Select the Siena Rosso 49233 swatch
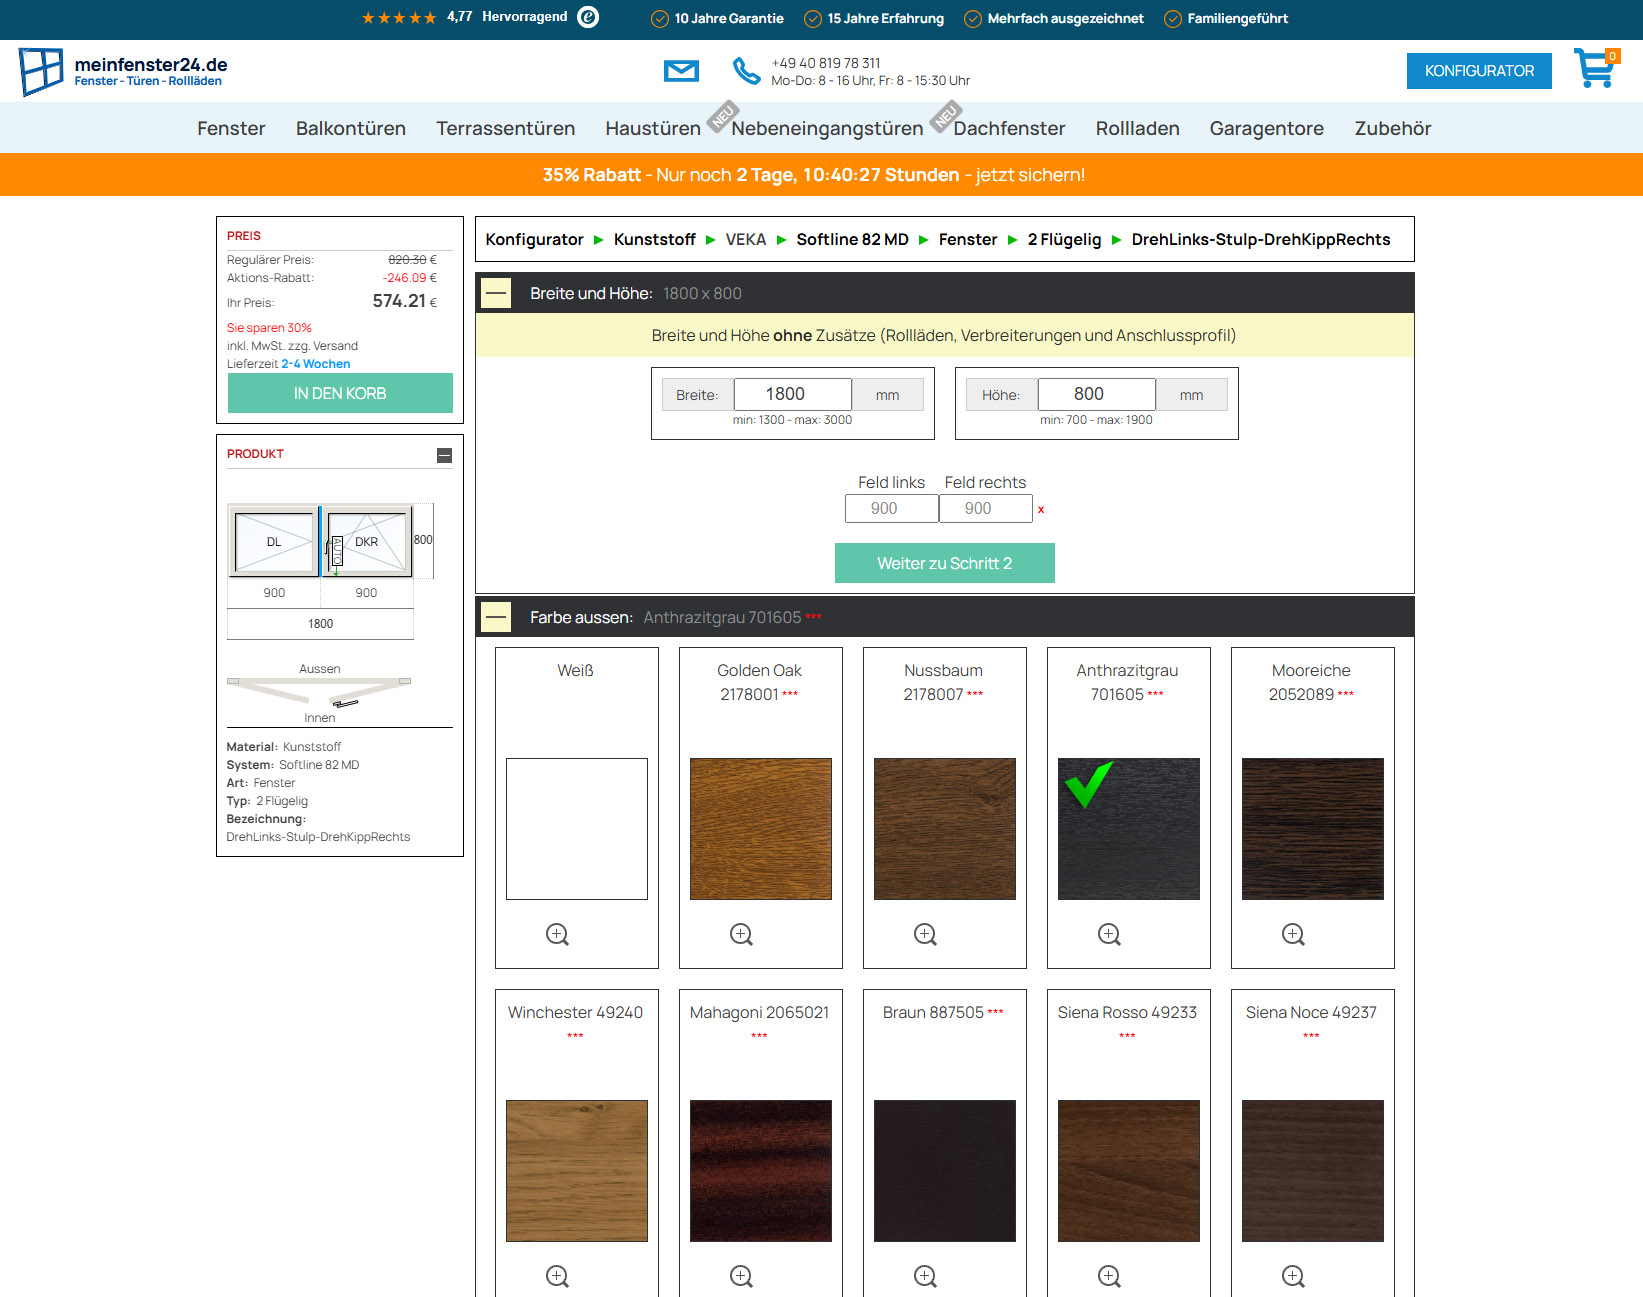 pyautogui.click(x=1129, y=1171)
